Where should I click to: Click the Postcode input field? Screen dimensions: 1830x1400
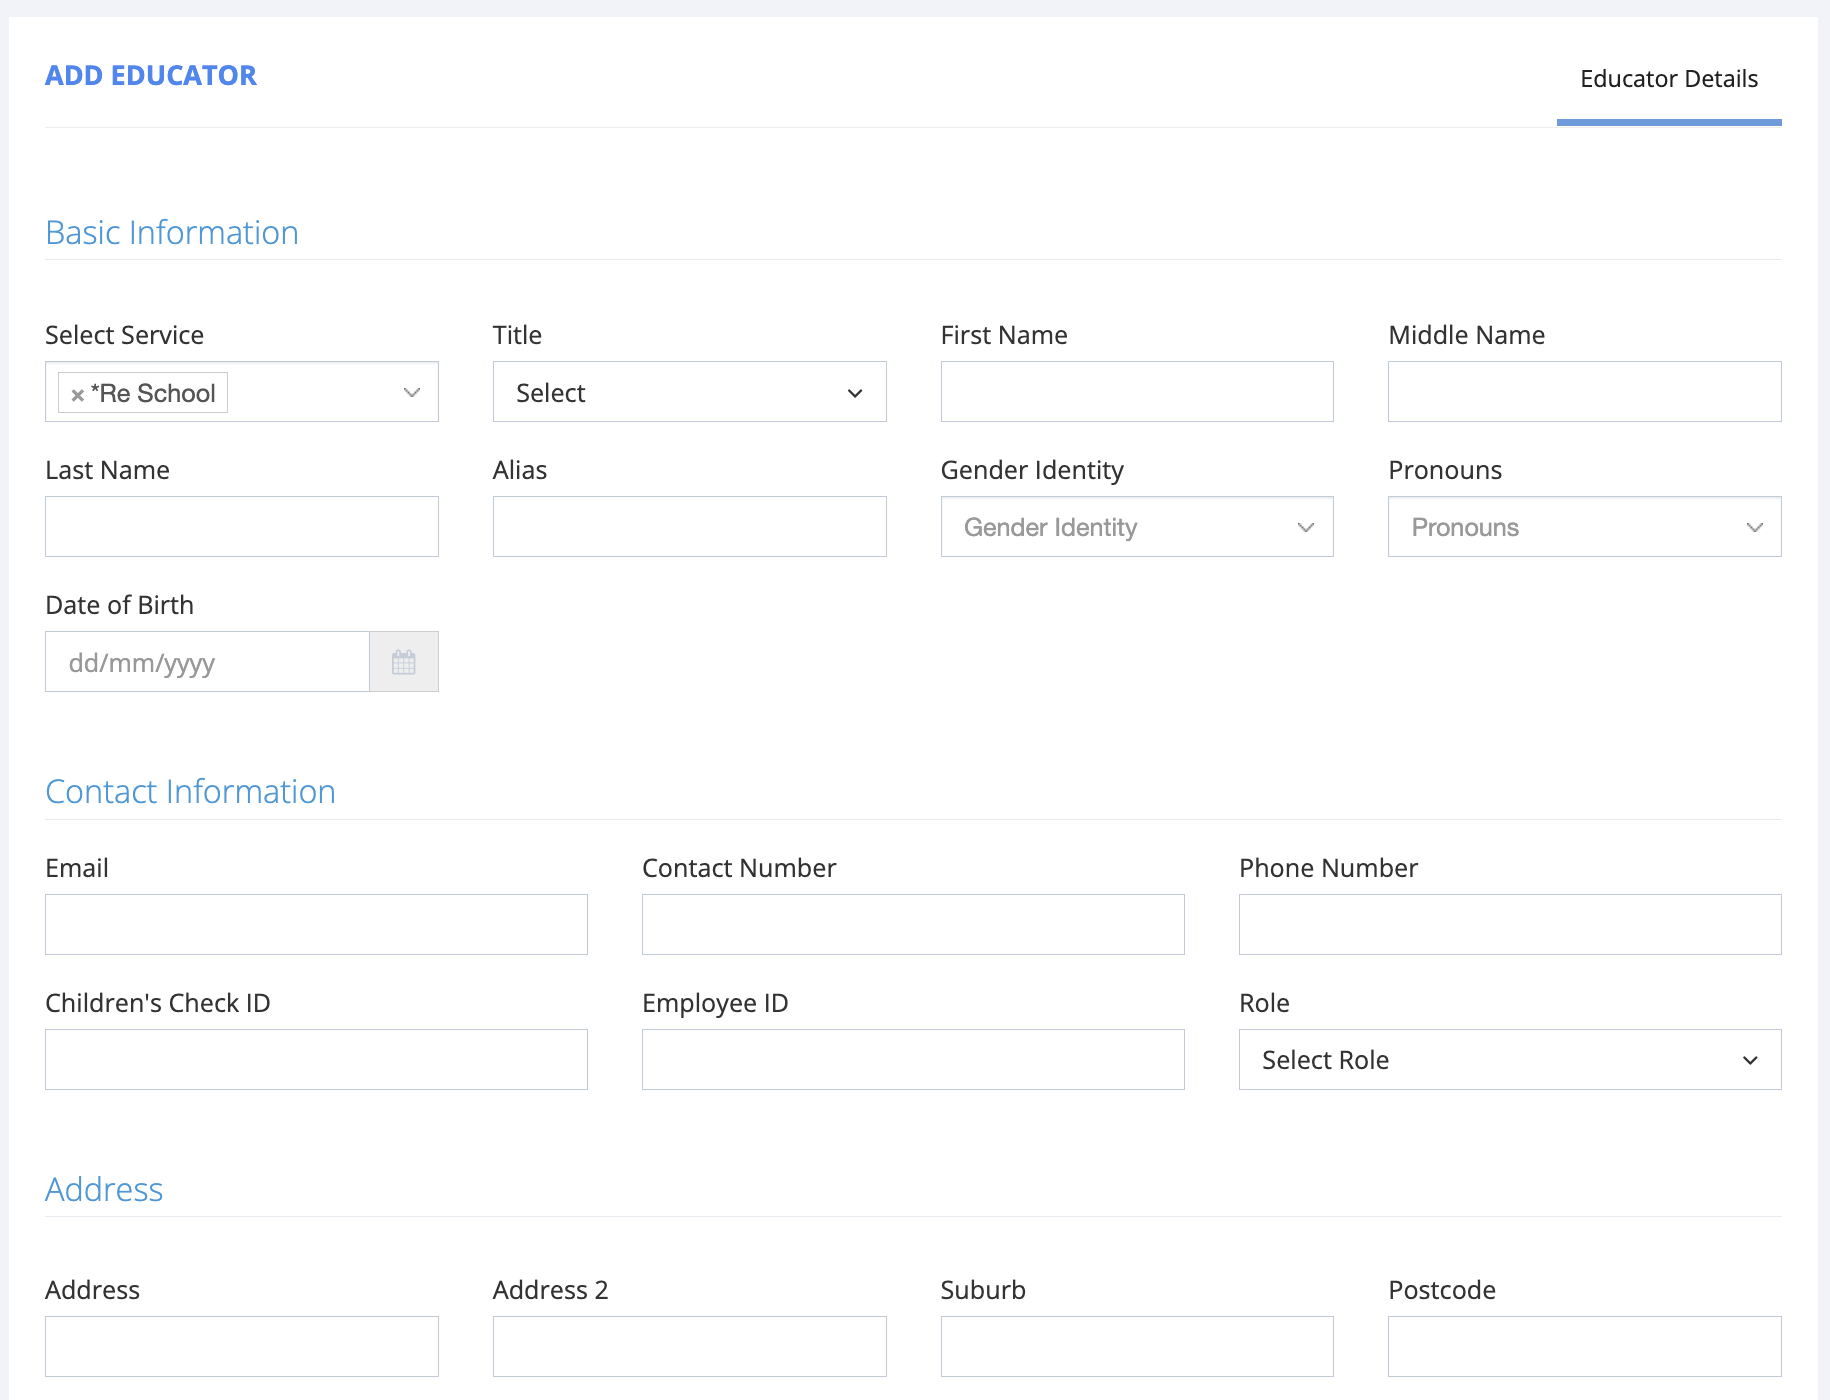pos(1583,1346)
